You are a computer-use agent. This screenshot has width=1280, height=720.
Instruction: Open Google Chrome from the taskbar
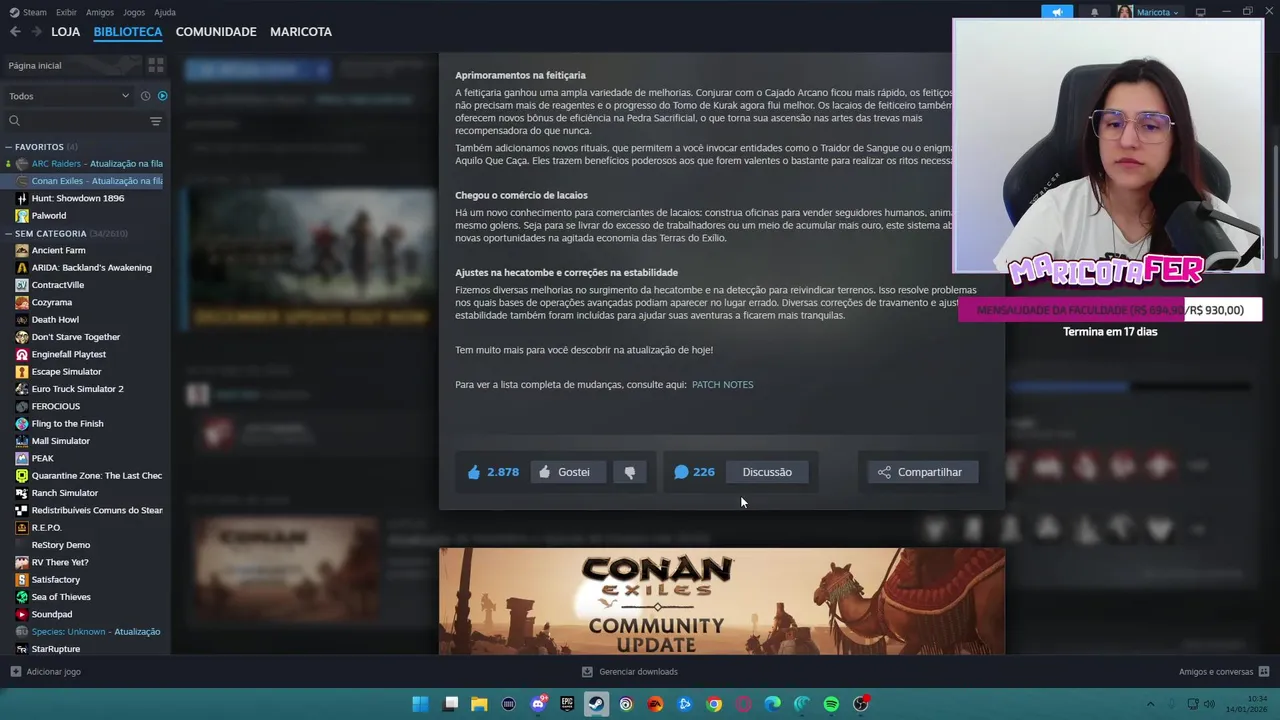pyautogui.click(x=714, y=704)
